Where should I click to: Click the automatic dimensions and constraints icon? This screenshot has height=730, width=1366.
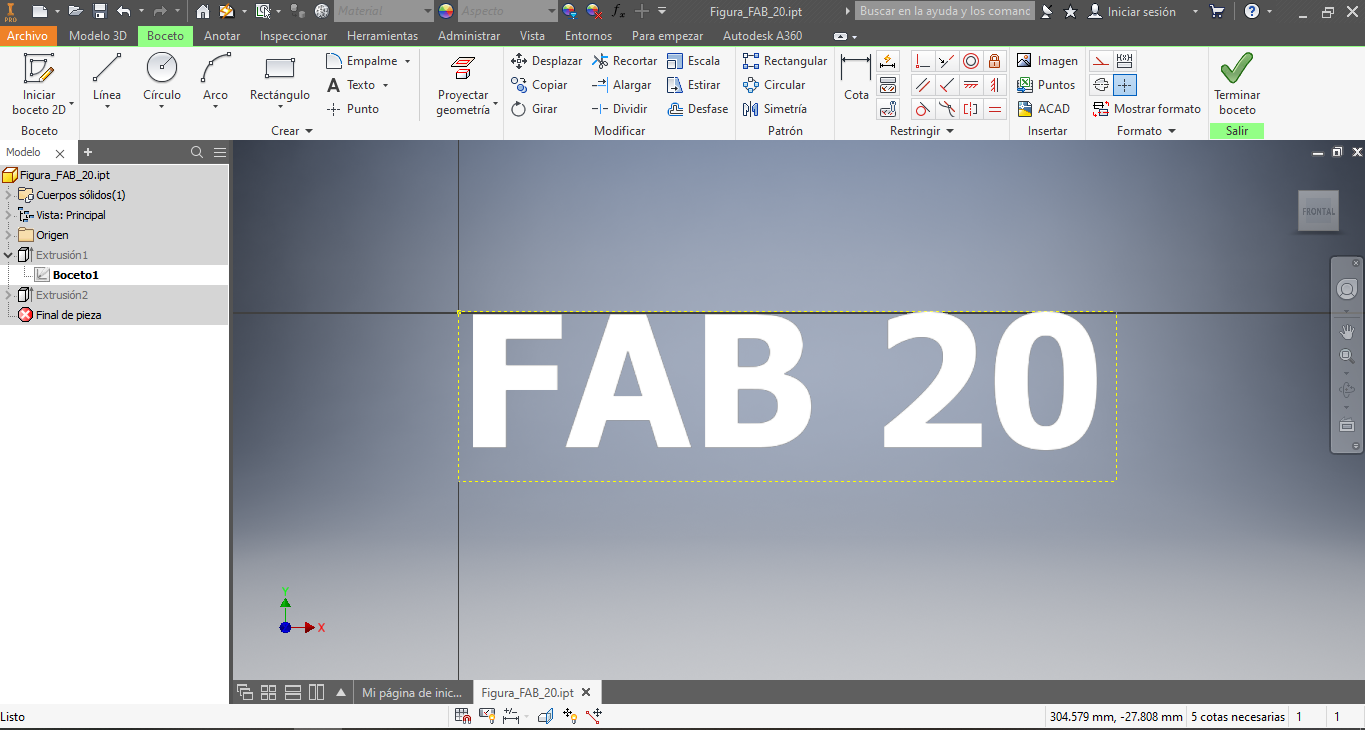888,61
